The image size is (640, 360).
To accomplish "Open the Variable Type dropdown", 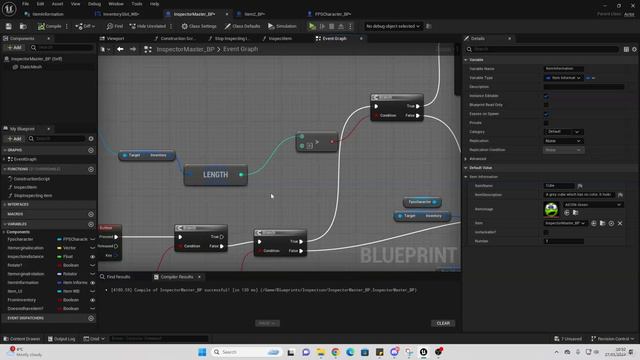I will (x=563, y=78).
